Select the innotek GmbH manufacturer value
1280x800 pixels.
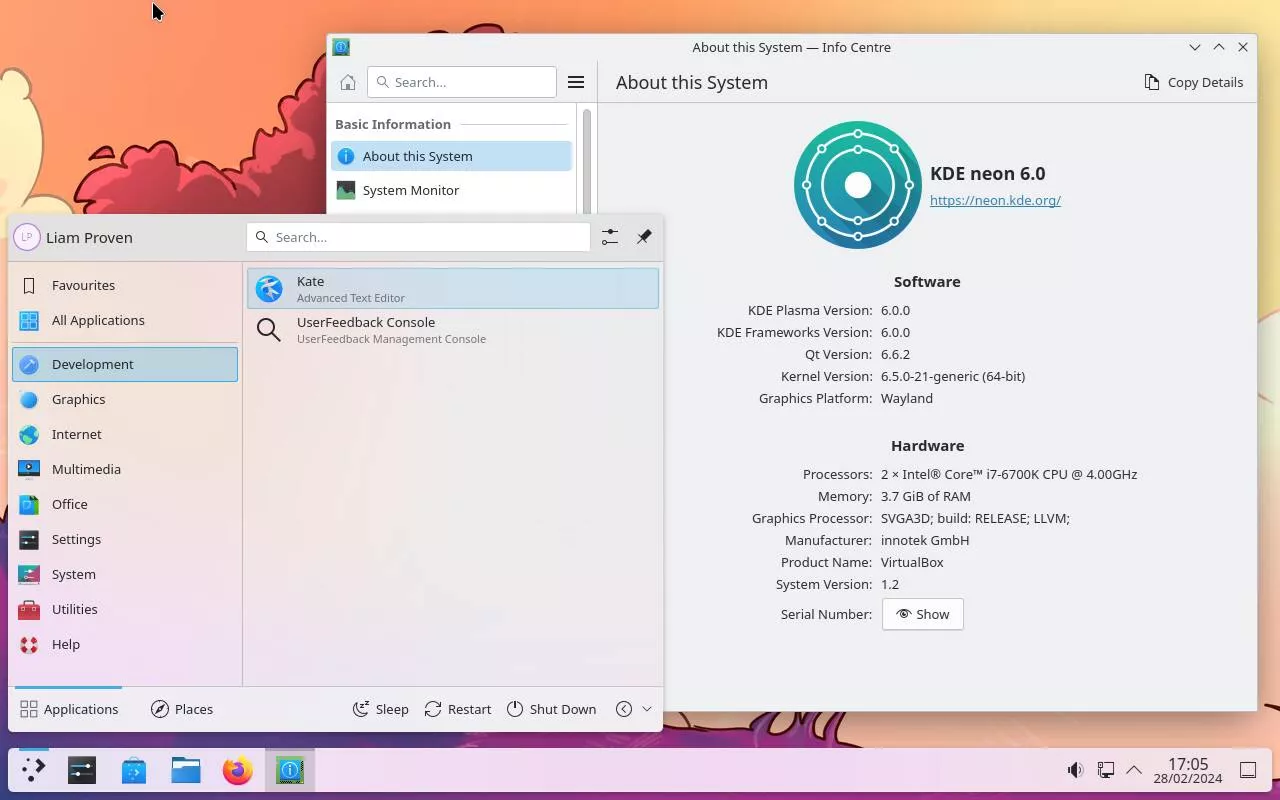coord(925,540)
